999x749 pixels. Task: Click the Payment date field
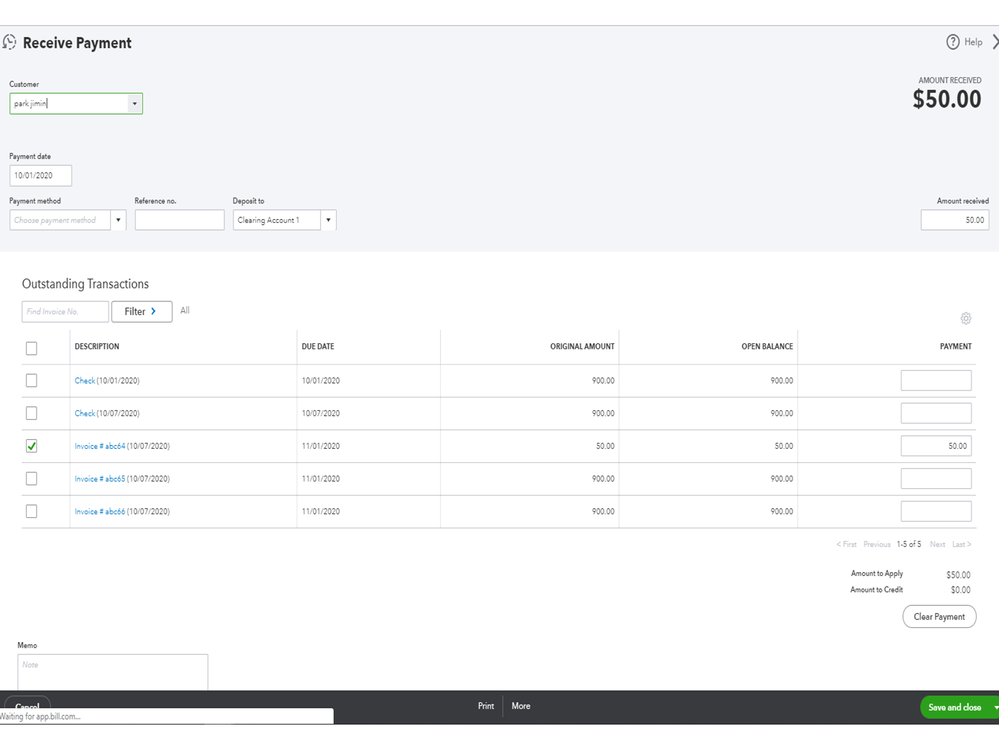[x=41, y=176]
